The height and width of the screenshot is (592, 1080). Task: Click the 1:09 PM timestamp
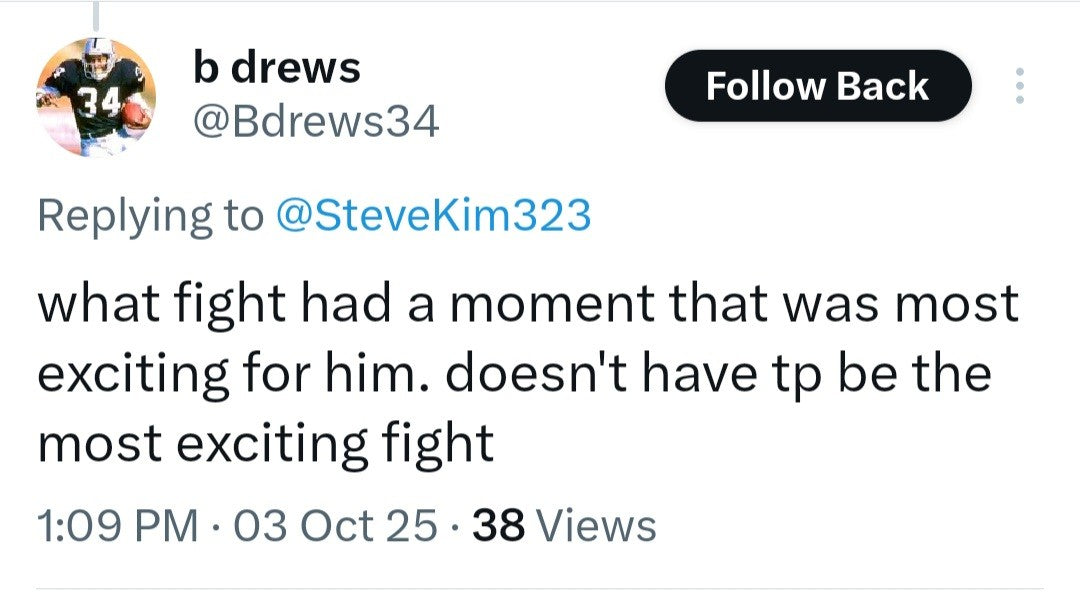coord(117,525)
